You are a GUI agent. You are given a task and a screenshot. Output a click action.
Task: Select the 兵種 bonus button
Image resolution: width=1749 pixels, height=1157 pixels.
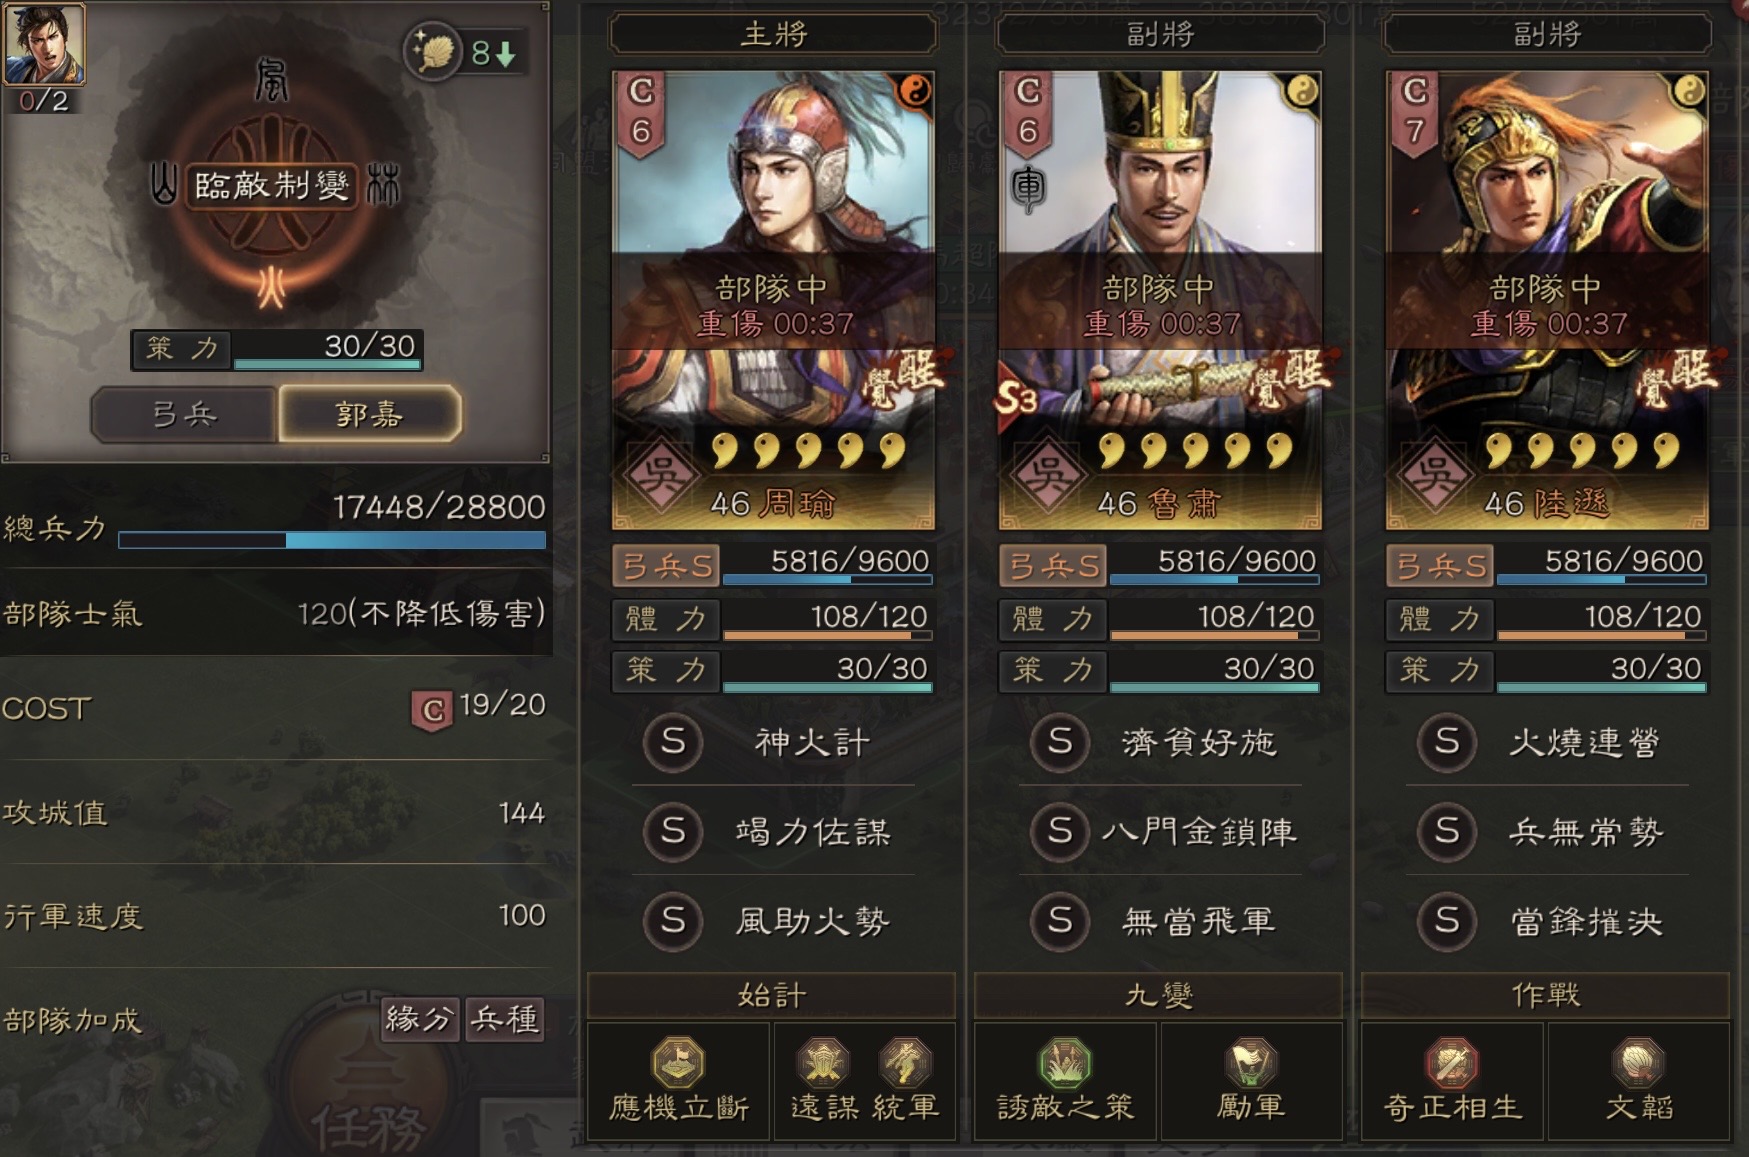505,1019
